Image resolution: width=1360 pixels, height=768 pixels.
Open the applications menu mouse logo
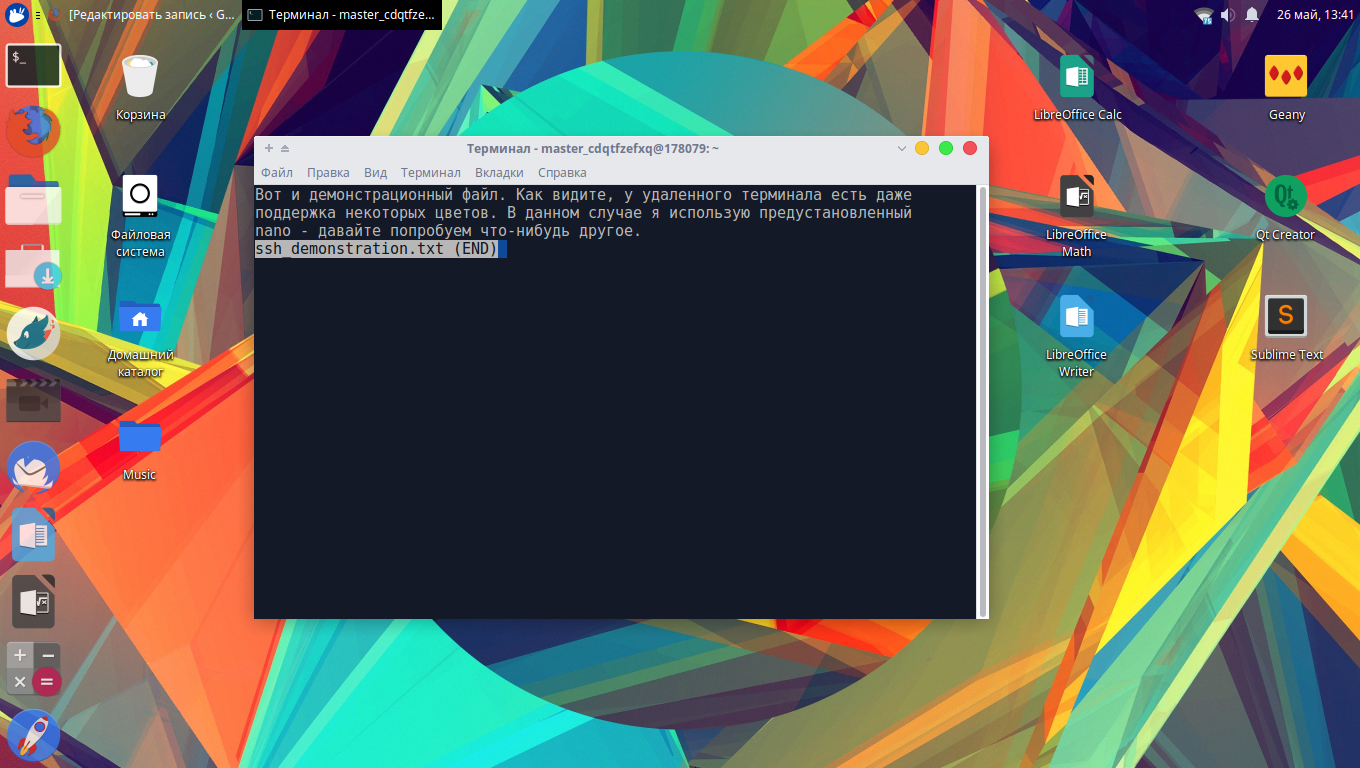pyautogui.click(x=17, y=15)
